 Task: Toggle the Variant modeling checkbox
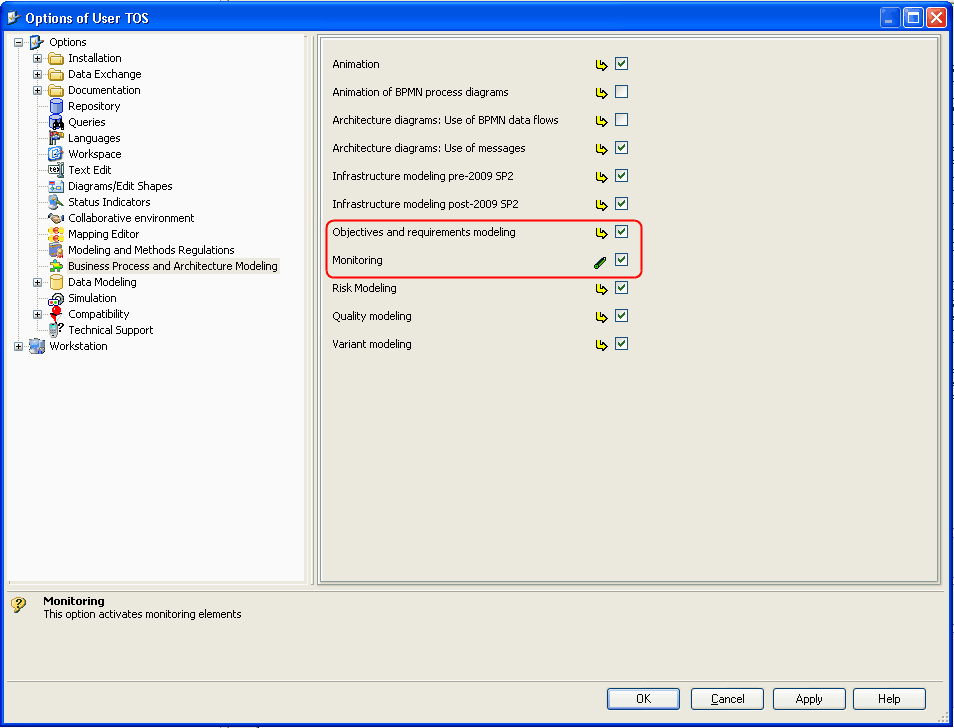(x=622, y=344)
